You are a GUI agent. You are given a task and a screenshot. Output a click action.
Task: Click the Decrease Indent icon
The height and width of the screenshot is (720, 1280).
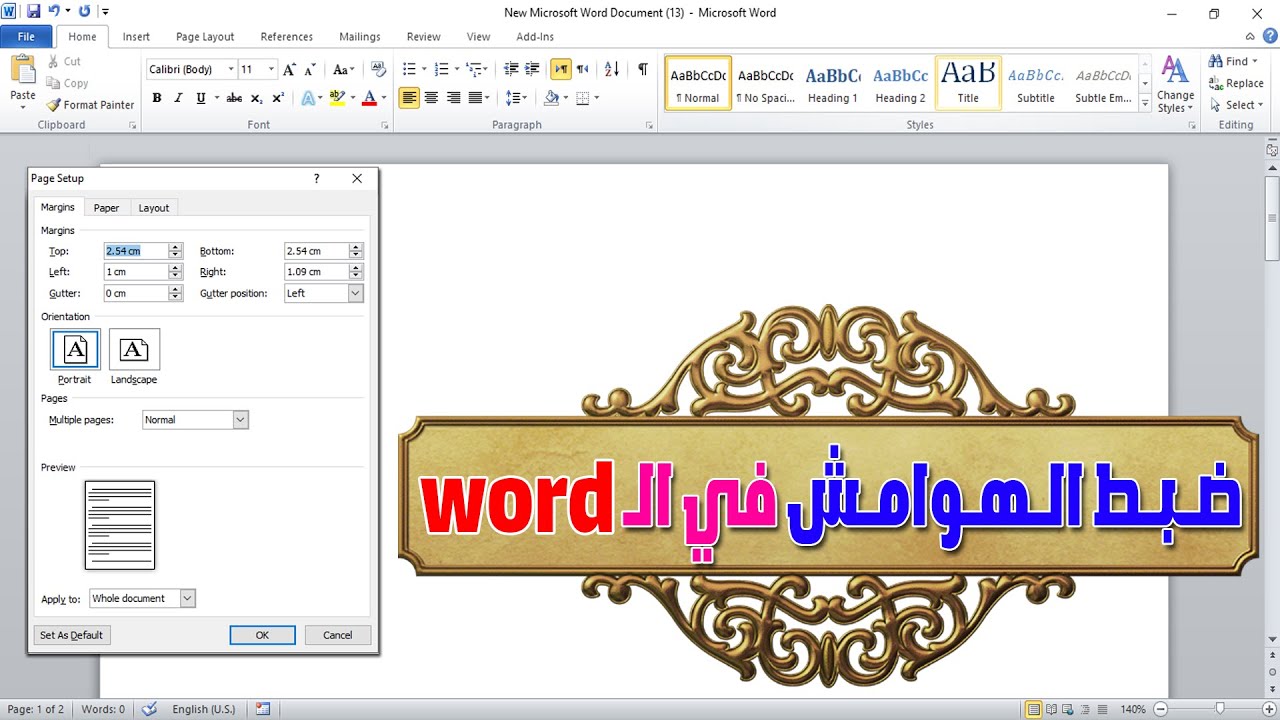click(511, 69)
